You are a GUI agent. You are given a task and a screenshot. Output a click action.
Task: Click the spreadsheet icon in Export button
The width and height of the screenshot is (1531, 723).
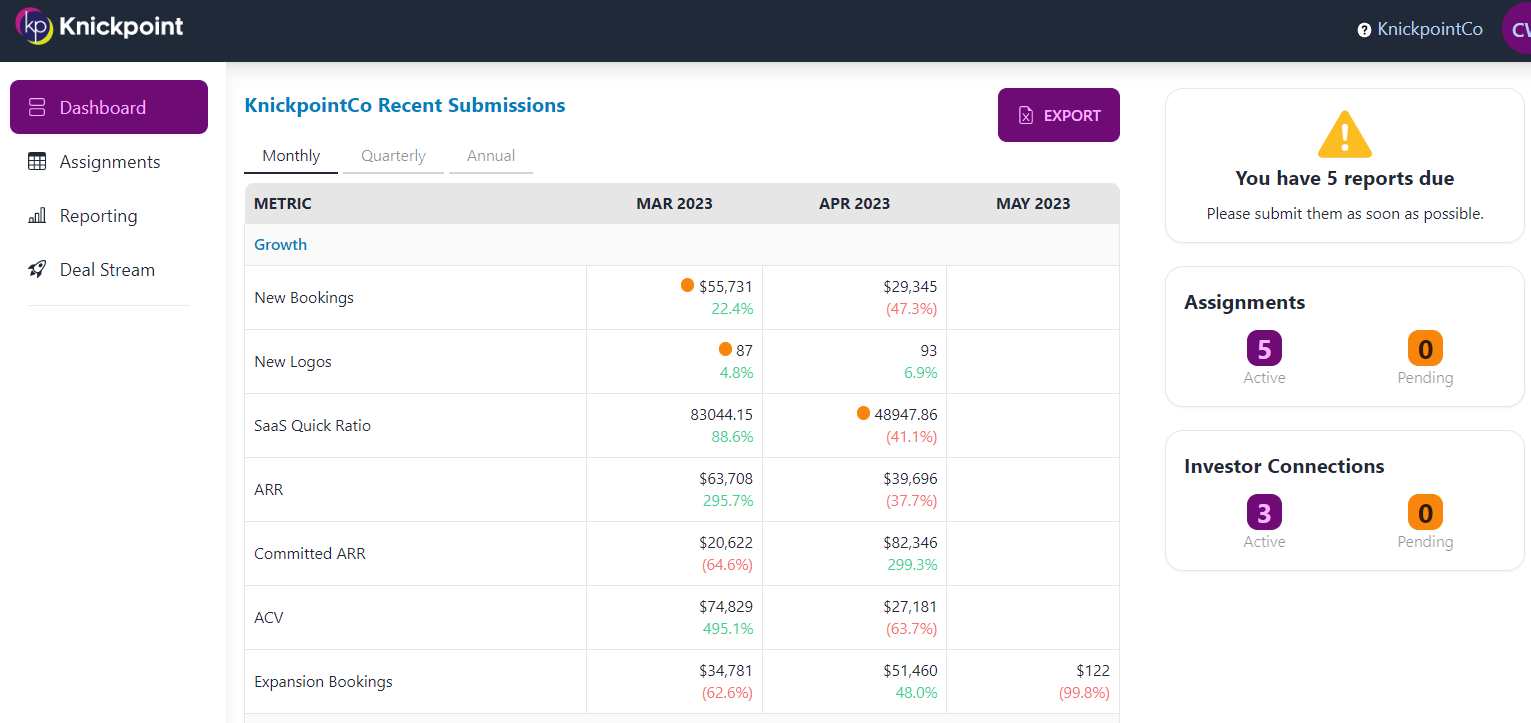pyautogui.click(x=1026, y=115)
